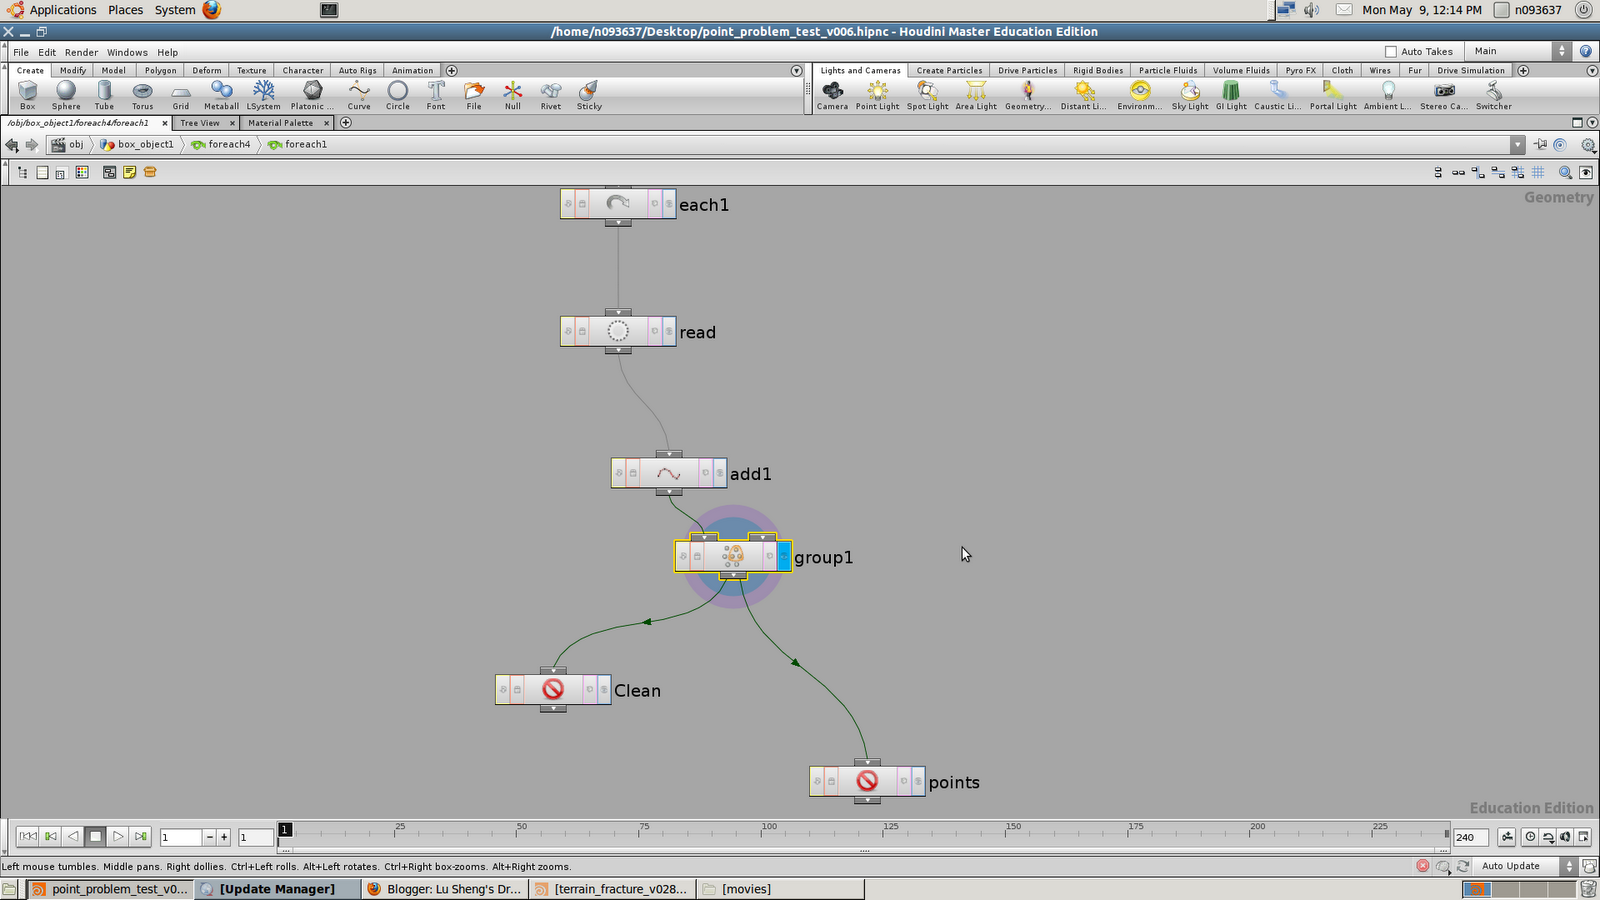Screen dimensions: 1600x900
Task: Go to box_object1 in path bar
Action: coord(137,144)
